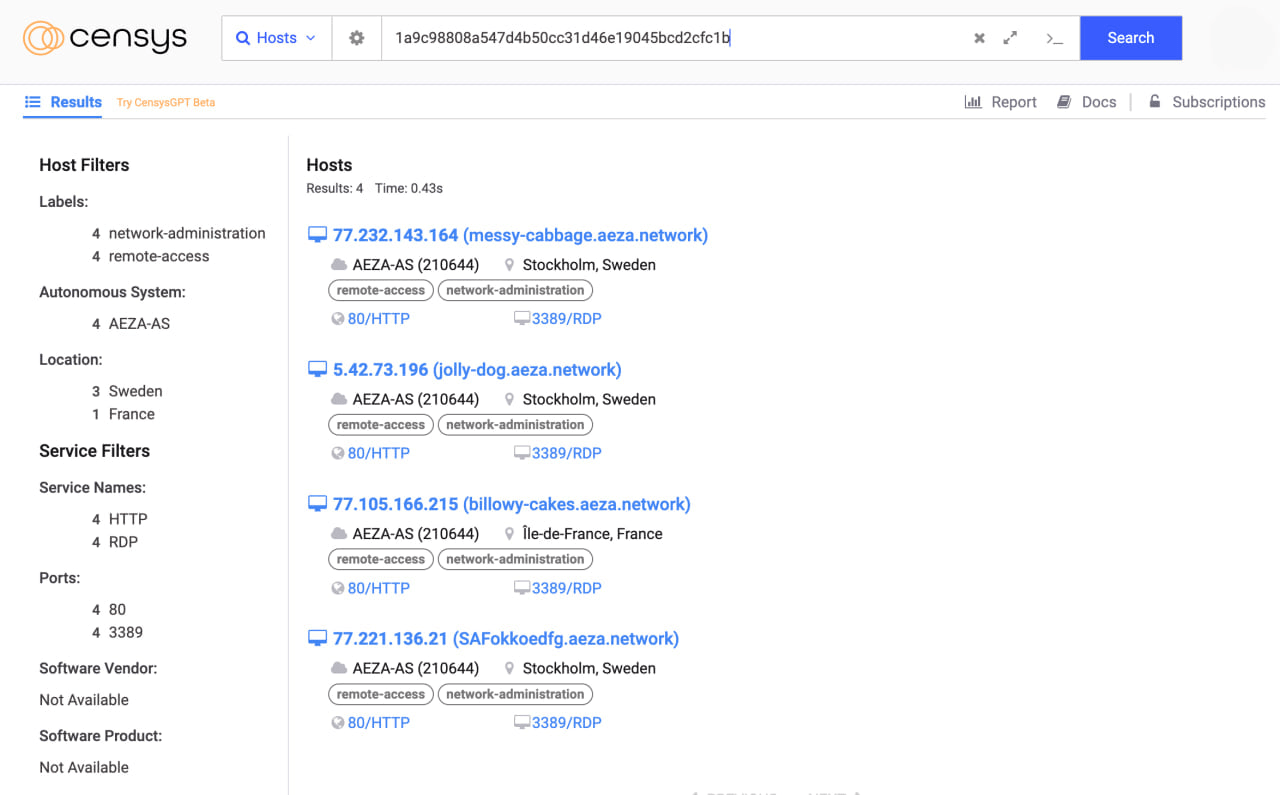Open 80/HTTP service of jolly-dog host

click(x=378, y=453)
